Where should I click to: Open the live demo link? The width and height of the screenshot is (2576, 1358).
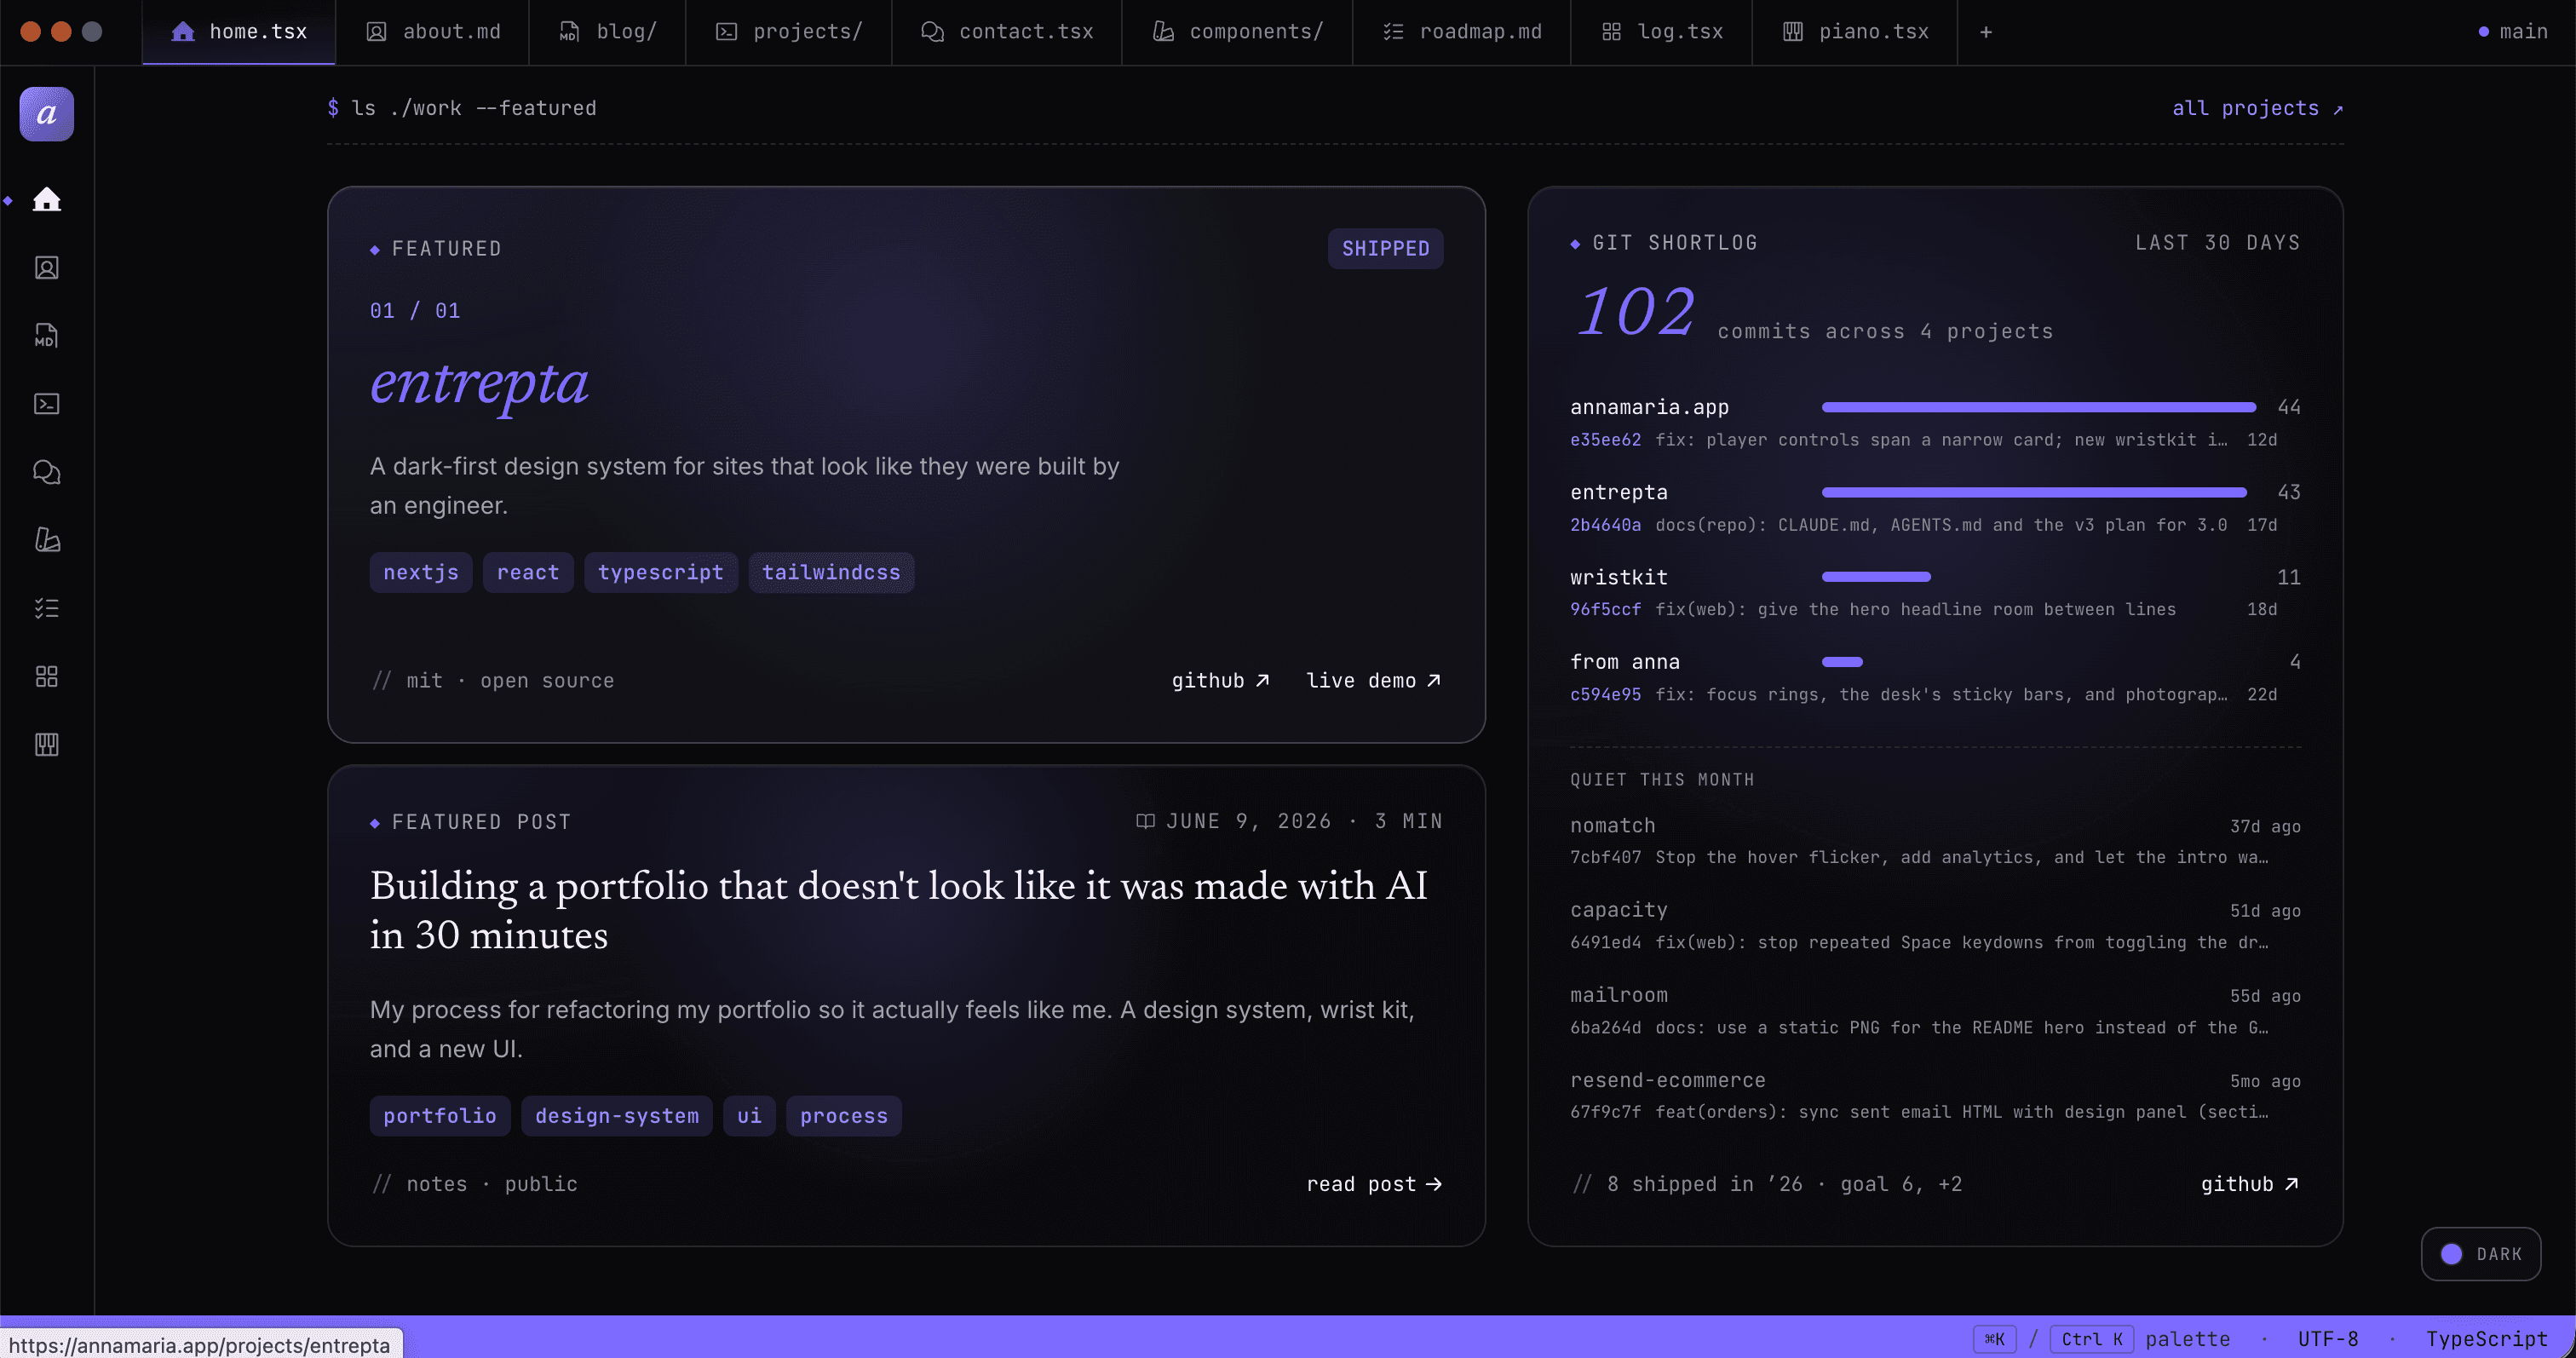point(1373,680)
